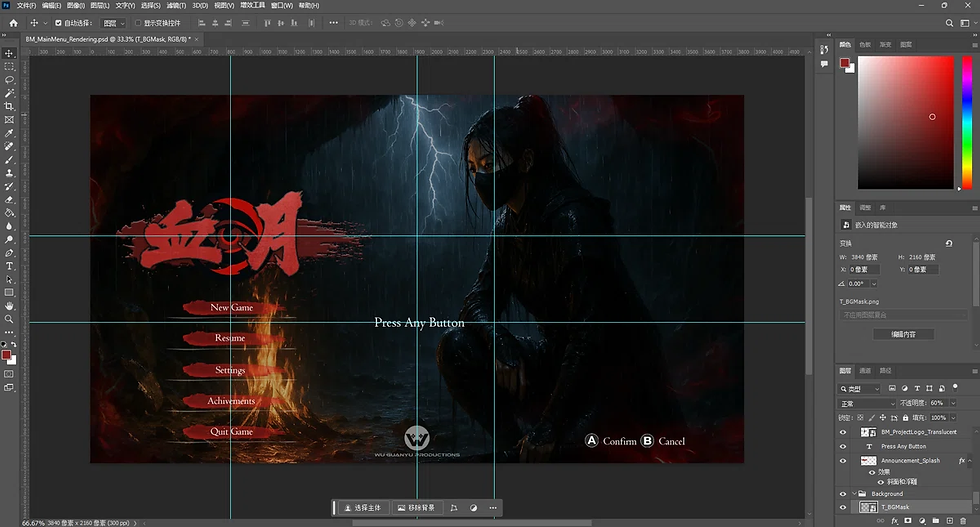Create a new layer plus icon
980x527 pixels.
click(949, 520)
